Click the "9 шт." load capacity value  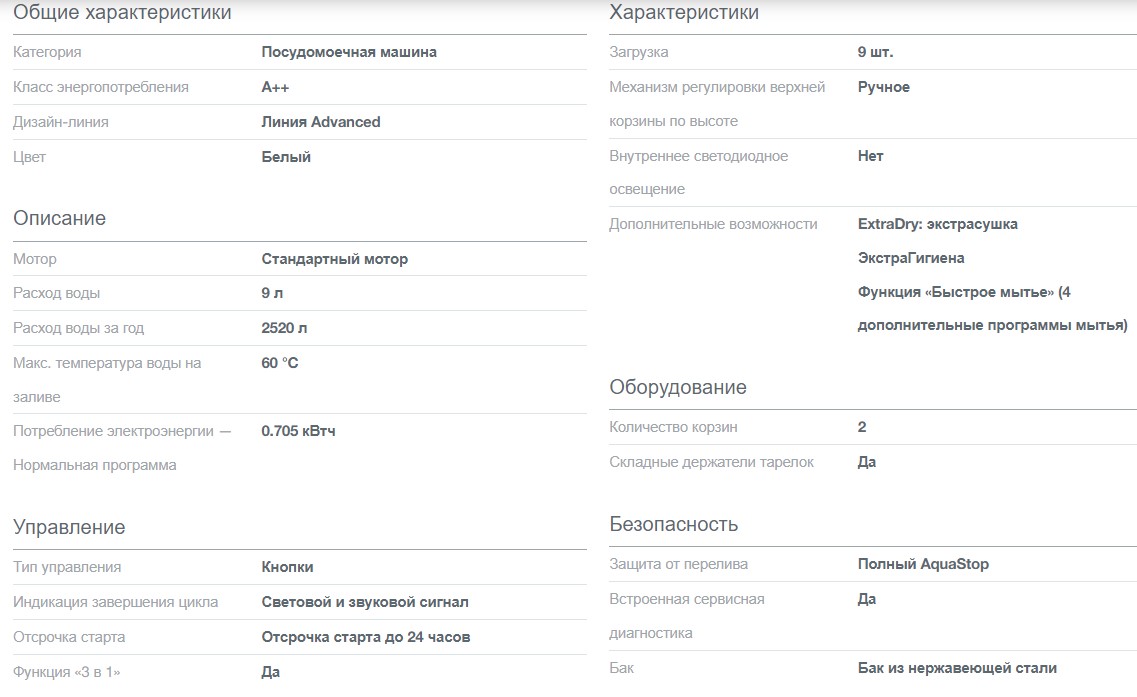click(875, 52)
